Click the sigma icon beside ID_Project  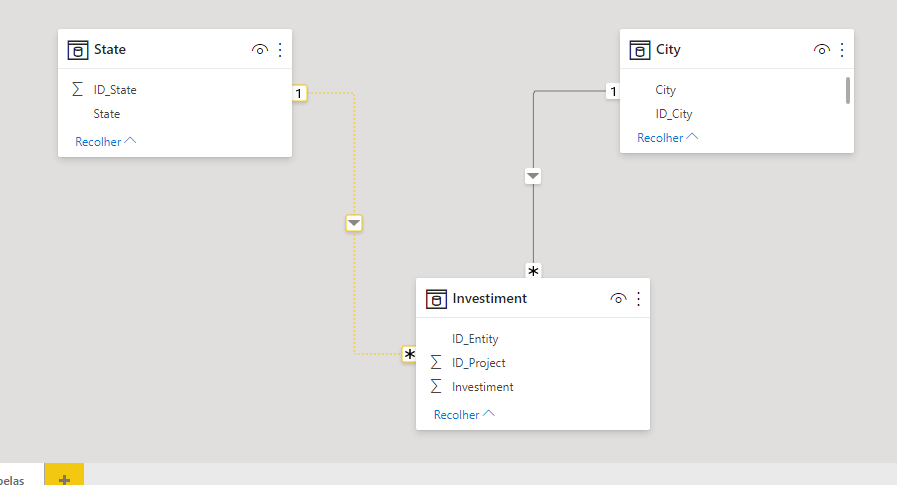click(435, 362)
